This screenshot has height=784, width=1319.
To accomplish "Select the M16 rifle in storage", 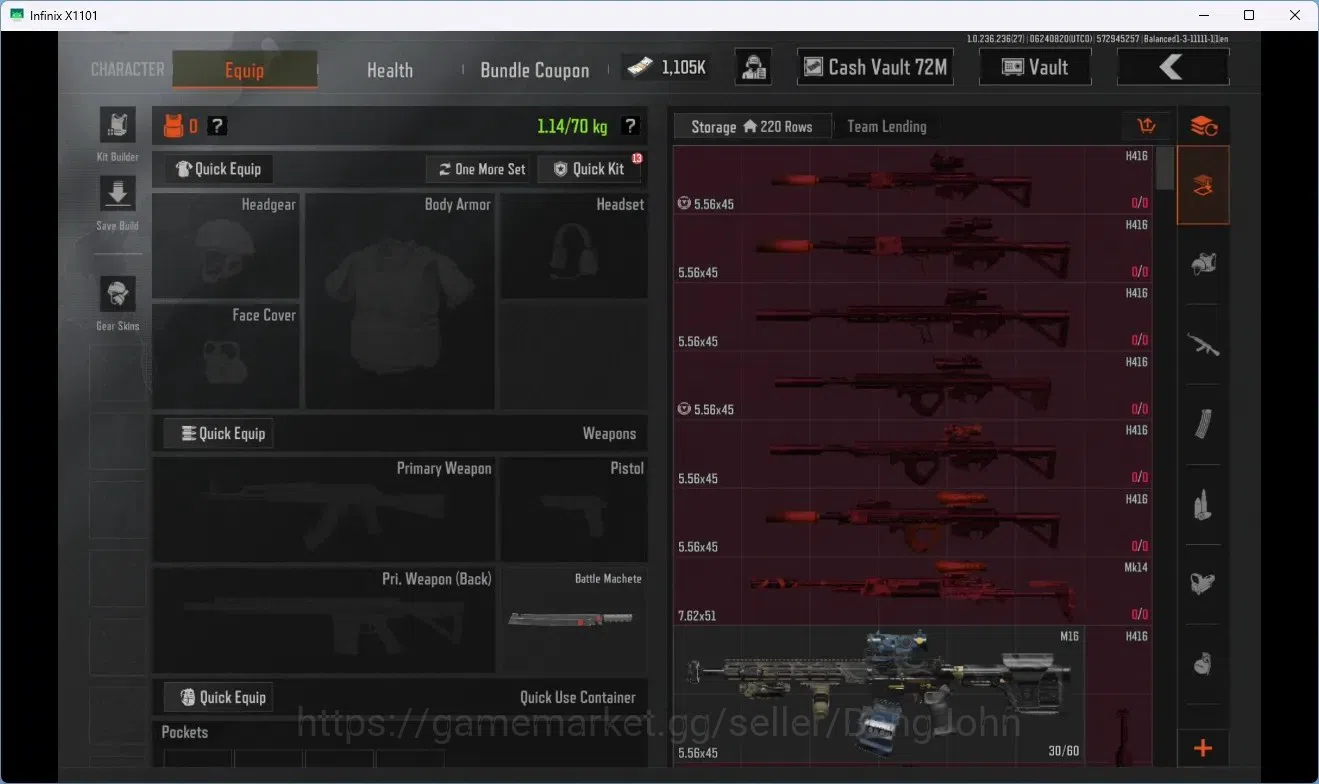I will [879, 694].
